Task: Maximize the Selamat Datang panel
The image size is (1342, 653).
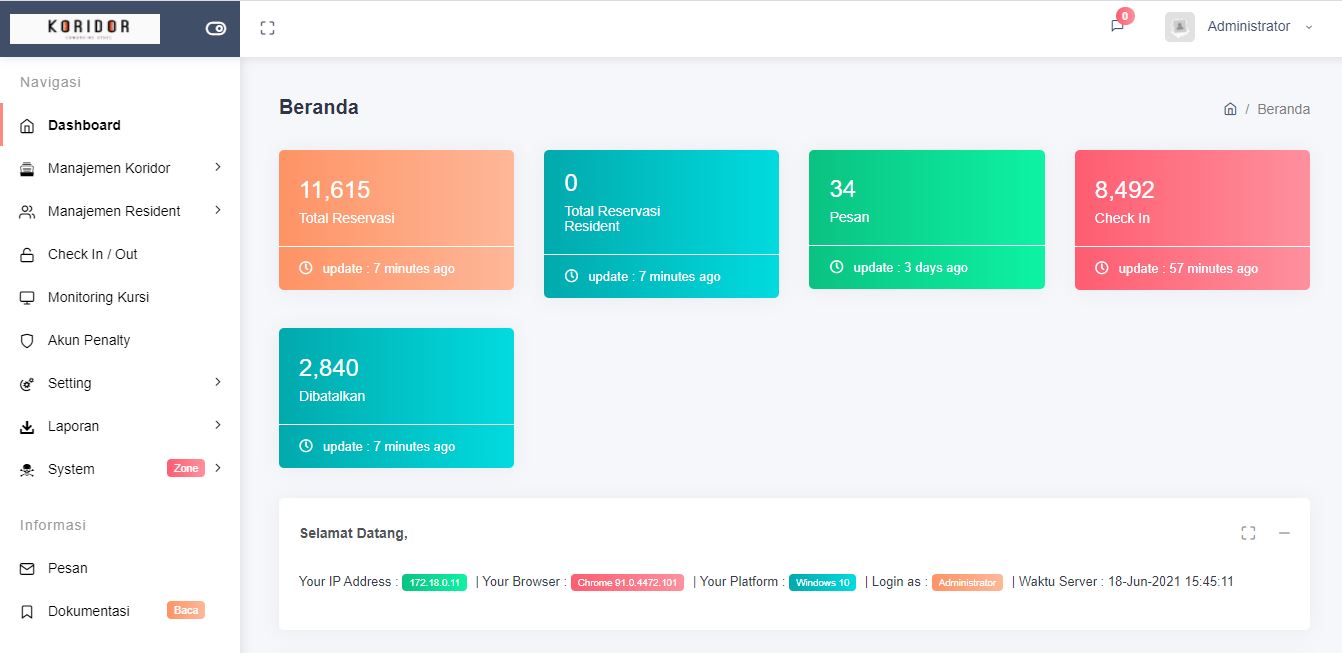Action: [1248, 533]
